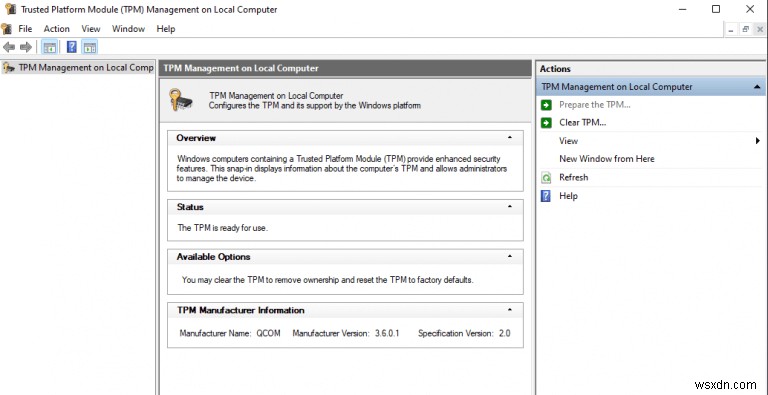Click New Window from Here action
768x395 pixels.
[606, 159]
